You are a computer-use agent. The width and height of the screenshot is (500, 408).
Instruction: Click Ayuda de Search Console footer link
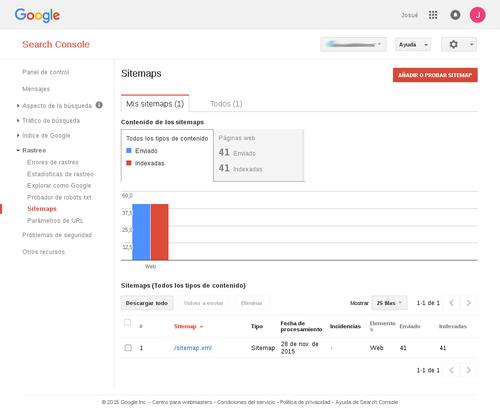coord(367,402)
